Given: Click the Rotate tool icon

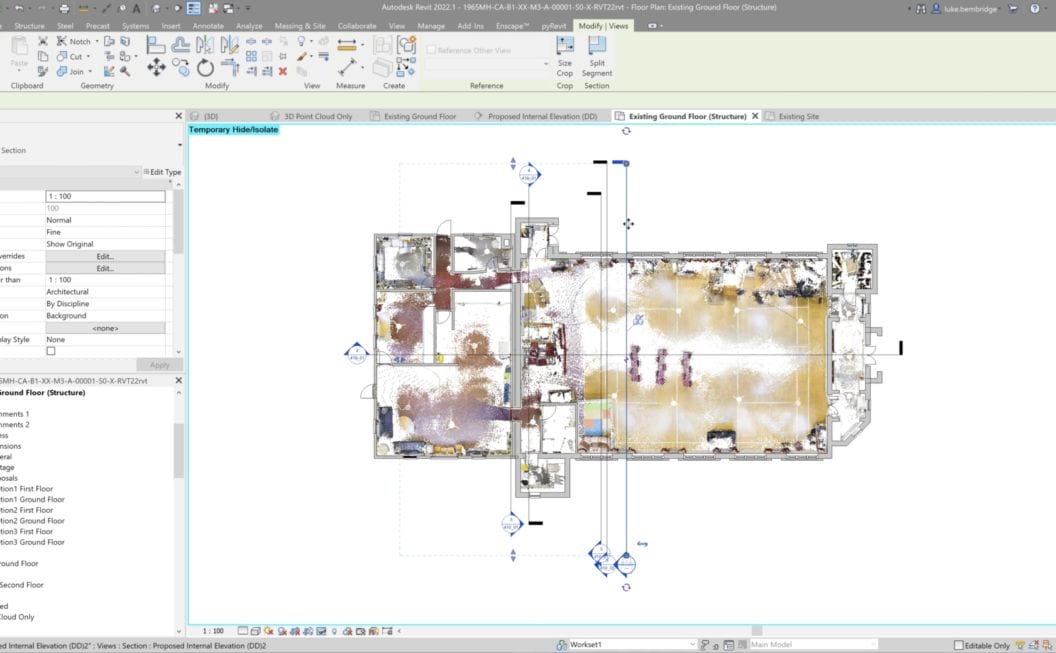Looking at the screenshot, I should coord(205,68).
